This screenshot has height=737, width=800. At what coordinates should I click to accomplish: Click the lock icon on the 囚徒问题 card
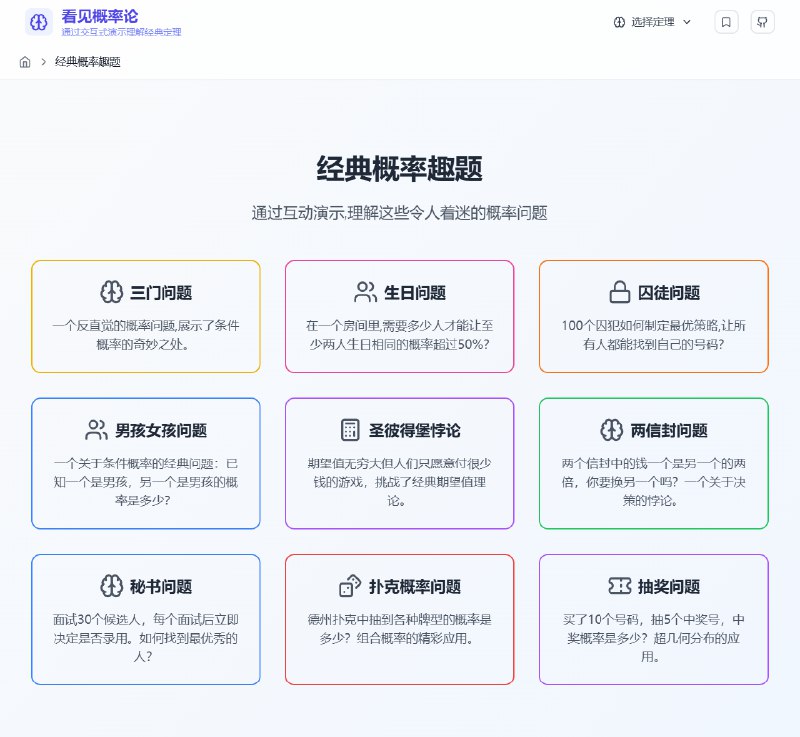click(622, 292)
